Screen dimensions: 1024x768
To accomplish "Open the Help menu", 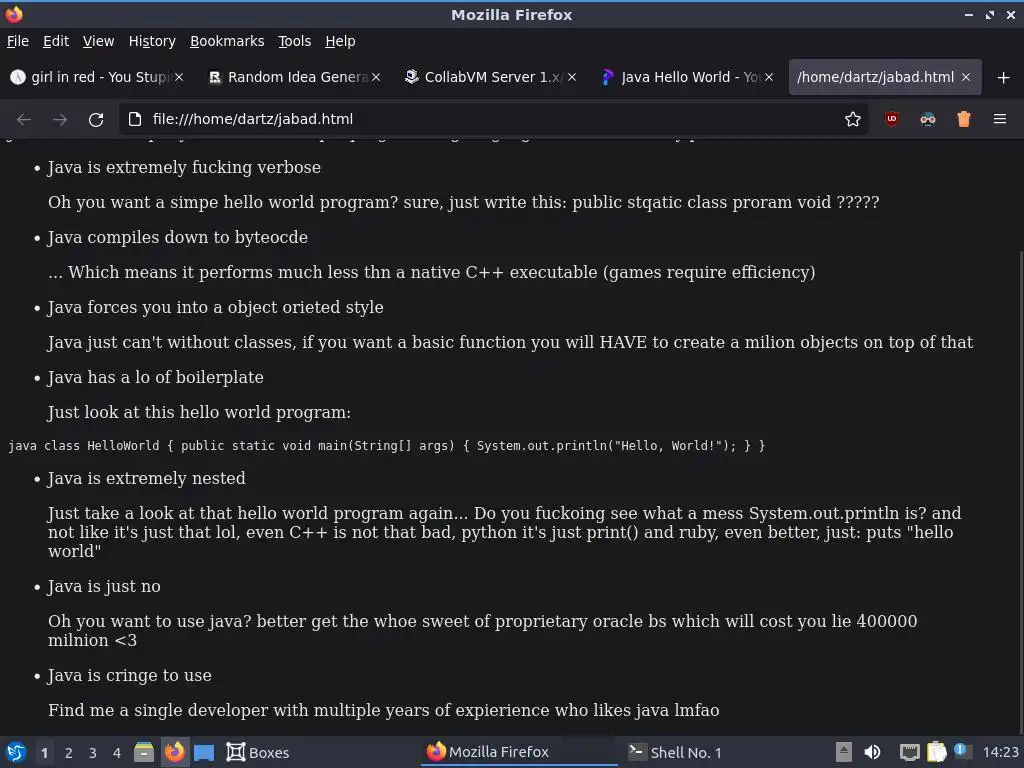I will (x=340, y=41).
